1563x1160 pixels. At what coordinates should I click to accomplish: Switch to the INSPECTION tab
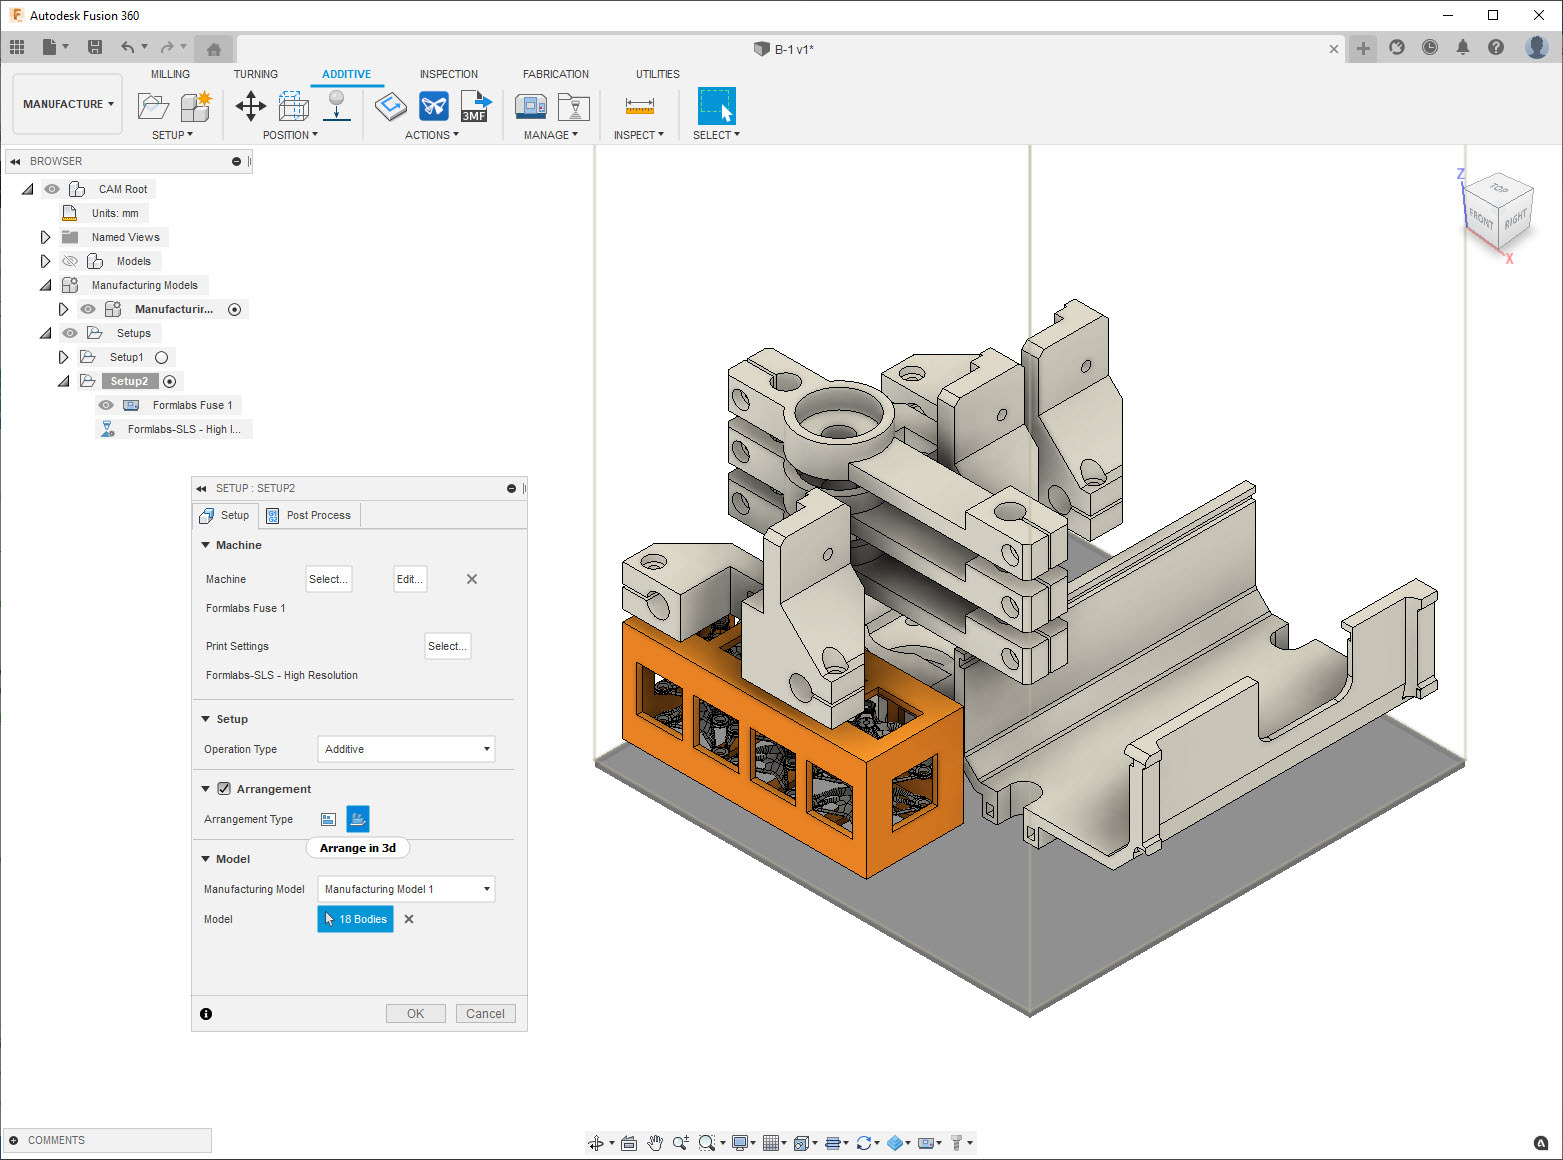click(x=449, y=74)
